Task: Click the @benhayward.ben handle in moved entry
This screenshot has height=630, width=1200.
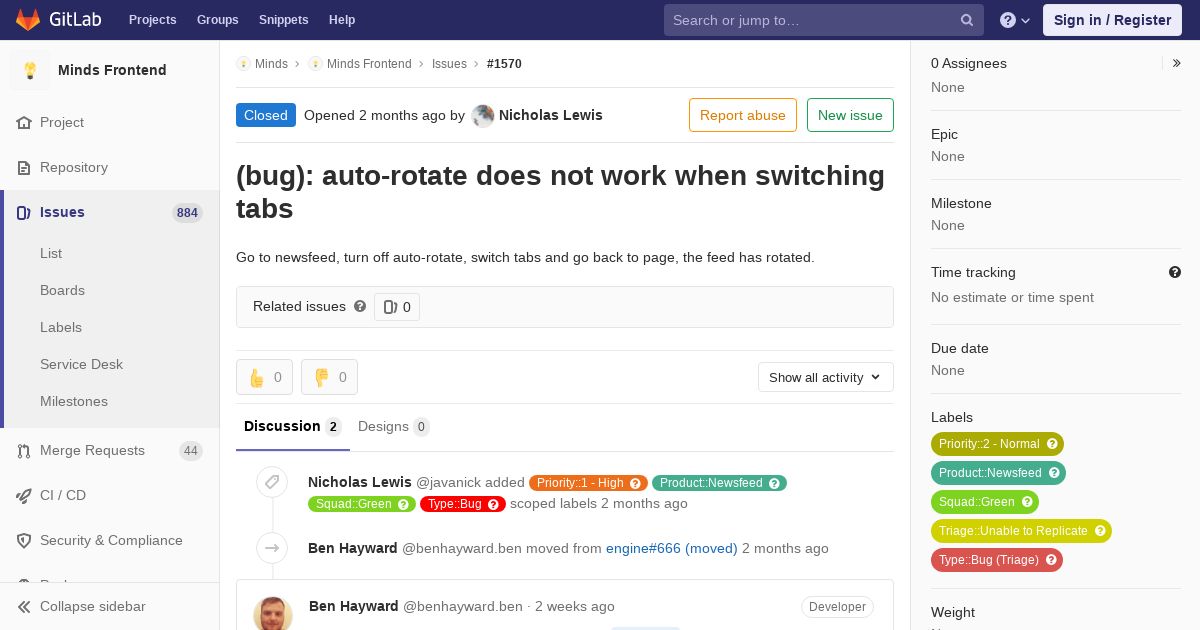Action: tap(462, 548)
